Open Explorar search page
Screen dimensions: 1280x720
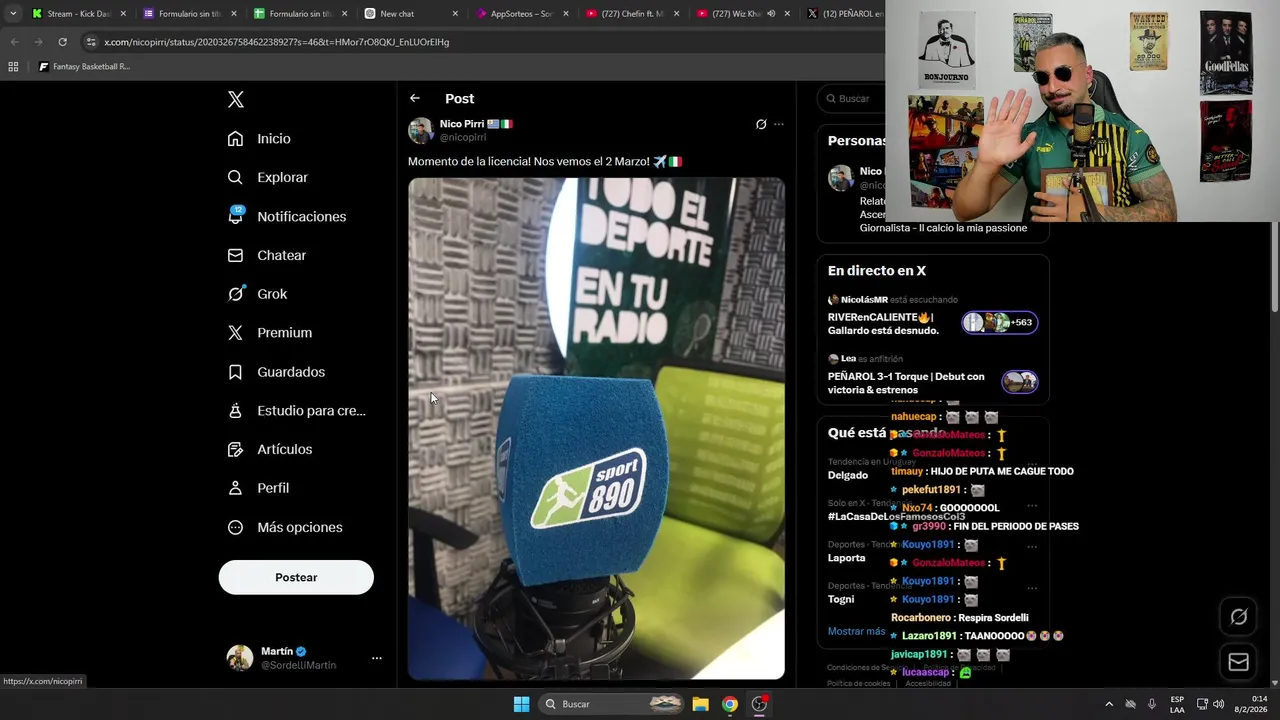[268, 177]
